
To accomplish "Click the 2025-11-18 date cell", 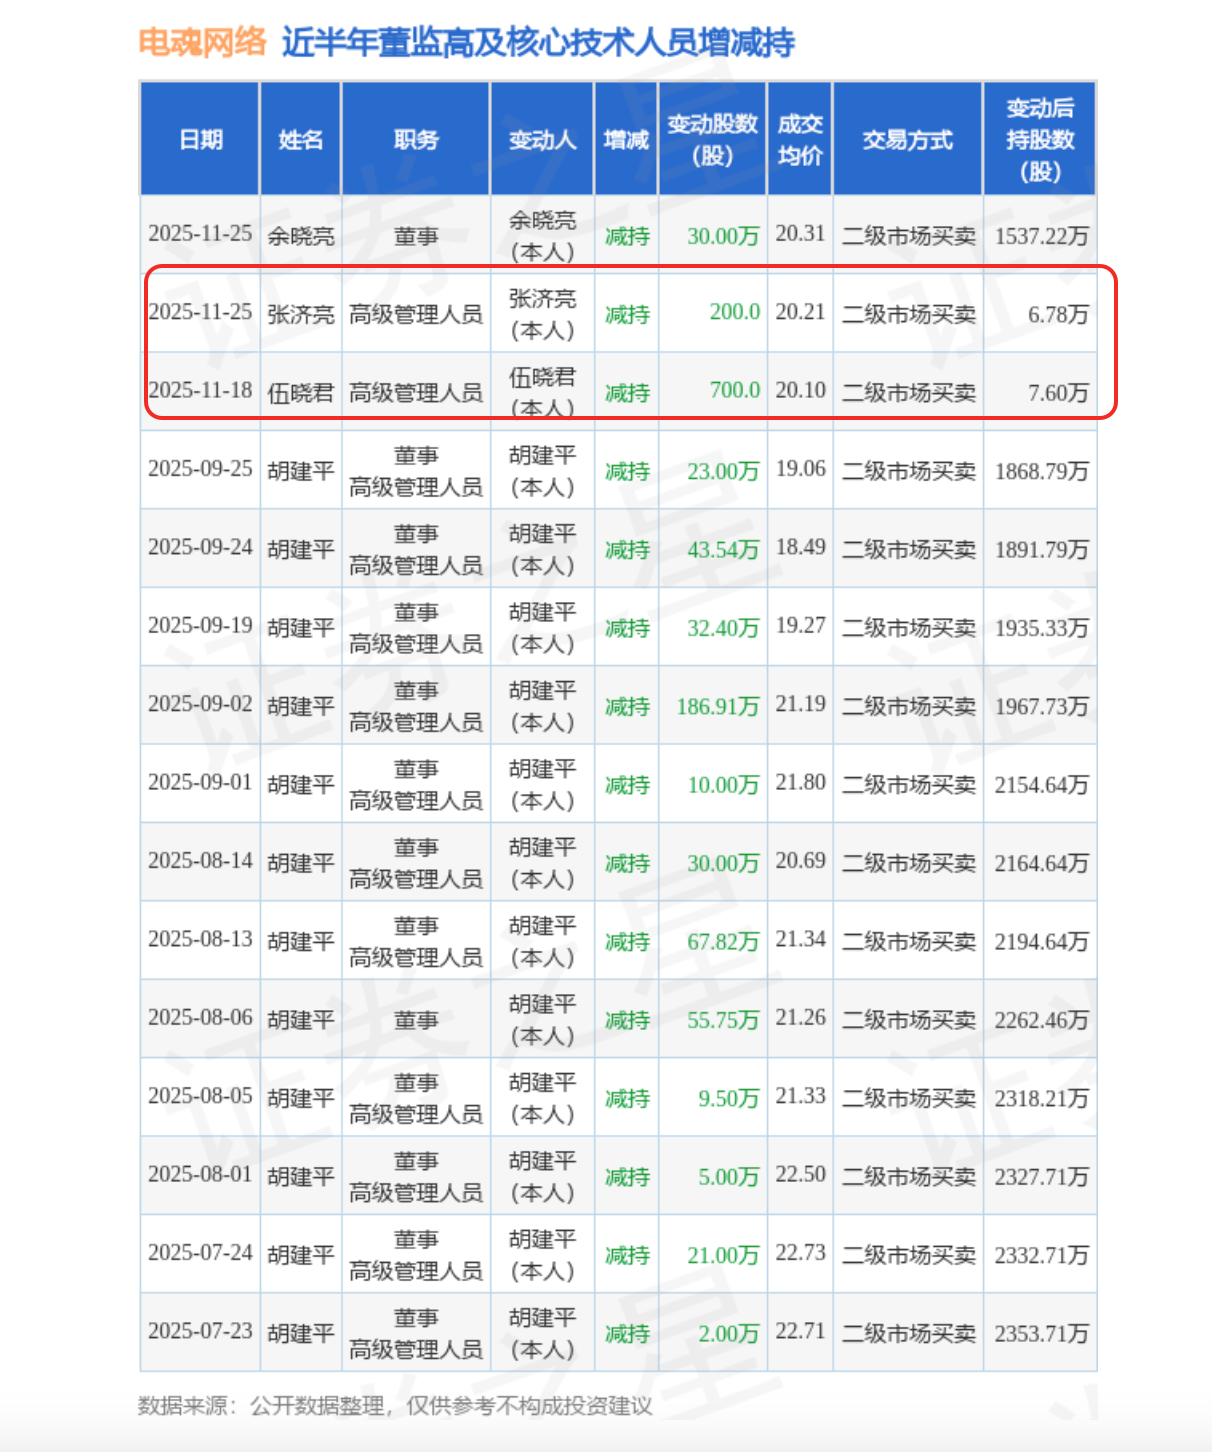I will click(x=200, y=390).
